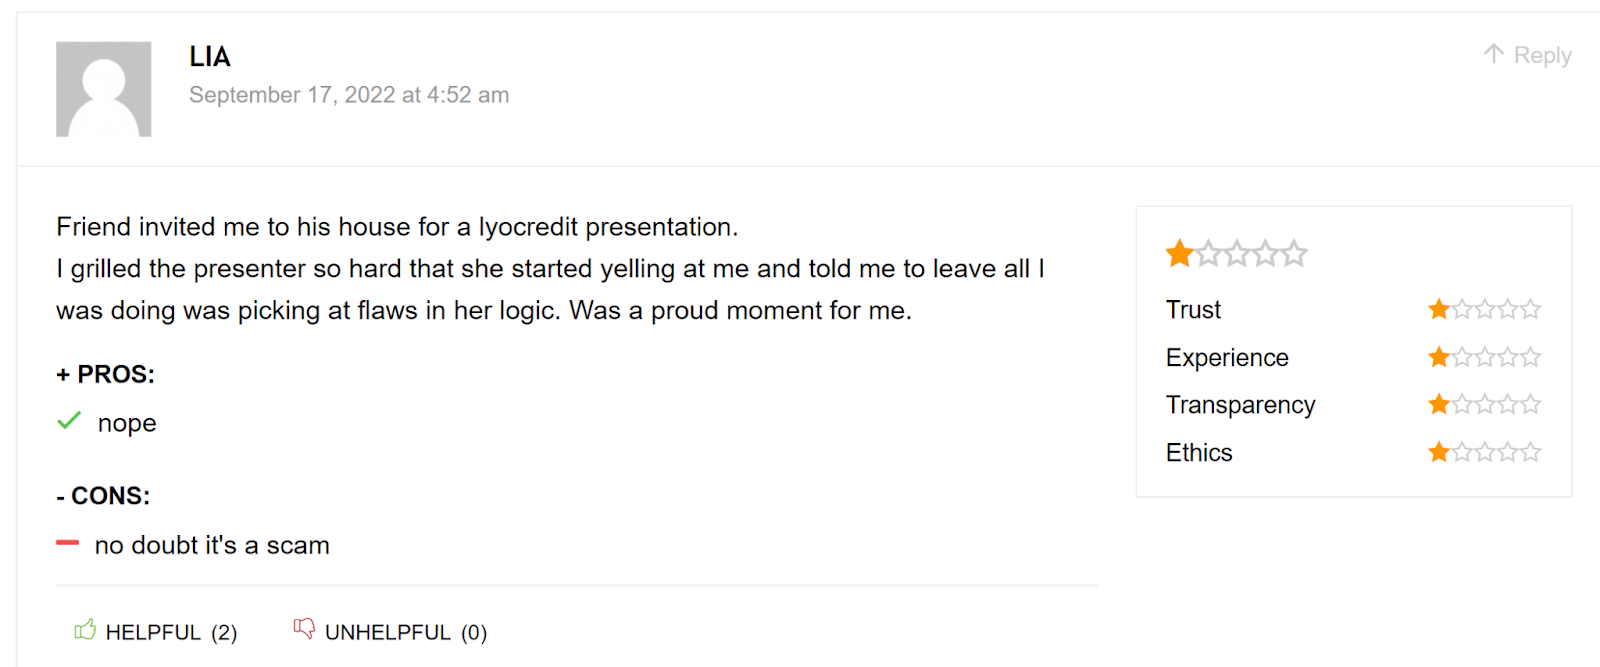1600x667 pixels.
Task: Click the Ethics rating stars
Action: coord(1484,453)
